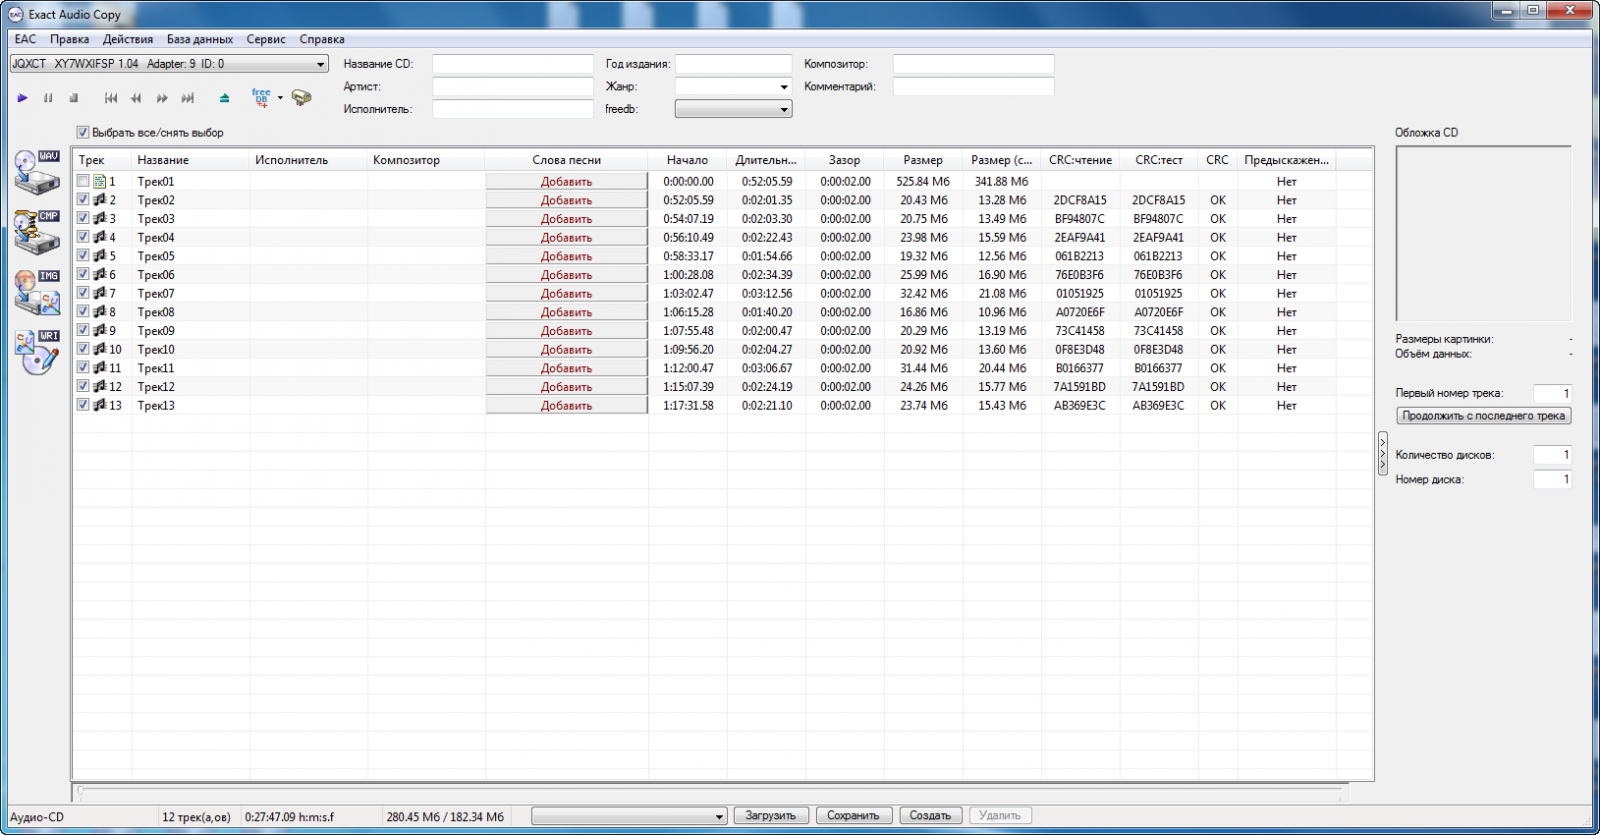Click the Композитор input field
The height and width of the screenshot is (835, 1600).
point(974,64)
